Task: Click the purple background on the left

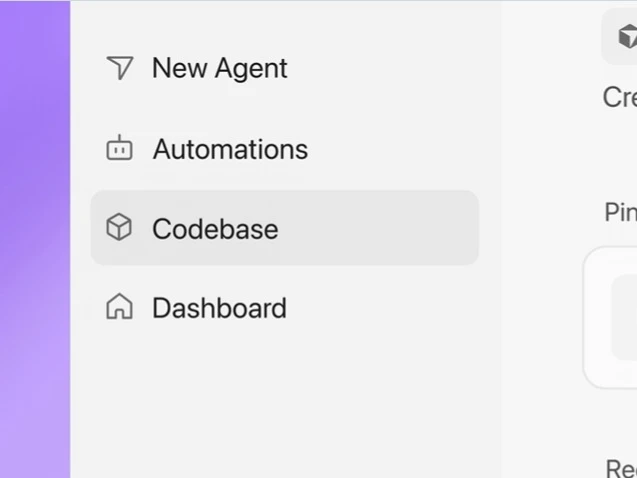Action: 35,240
